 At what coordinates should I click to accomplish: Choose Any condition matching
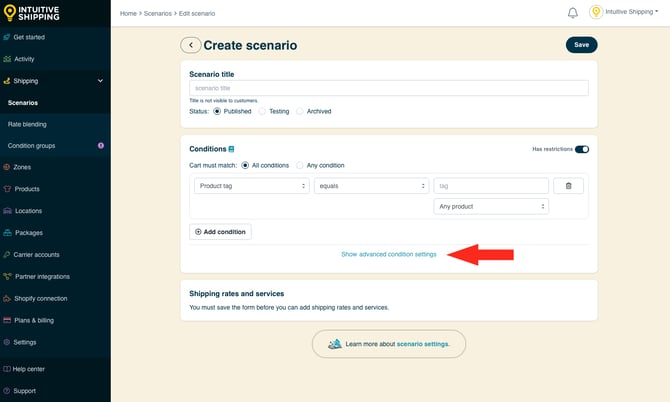click(x=300, y=165)
